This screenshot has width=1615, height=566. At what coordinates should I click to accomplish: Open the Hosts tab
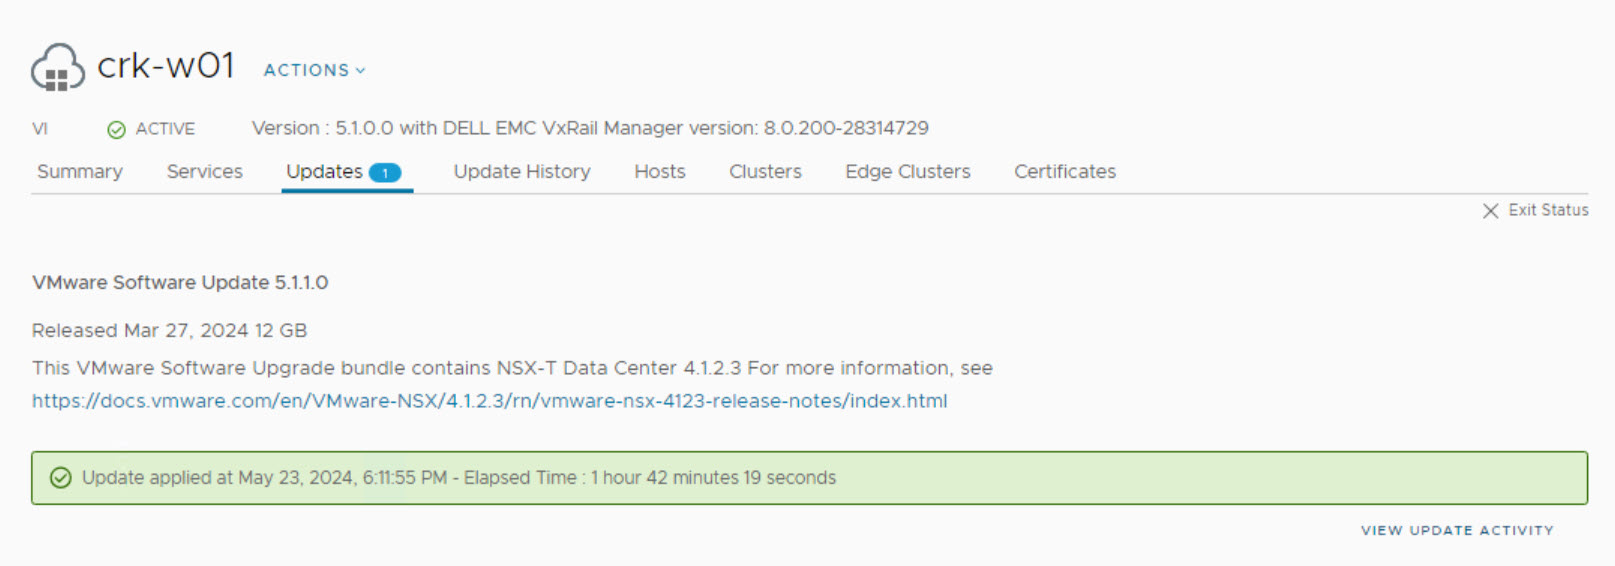(659, 172)
